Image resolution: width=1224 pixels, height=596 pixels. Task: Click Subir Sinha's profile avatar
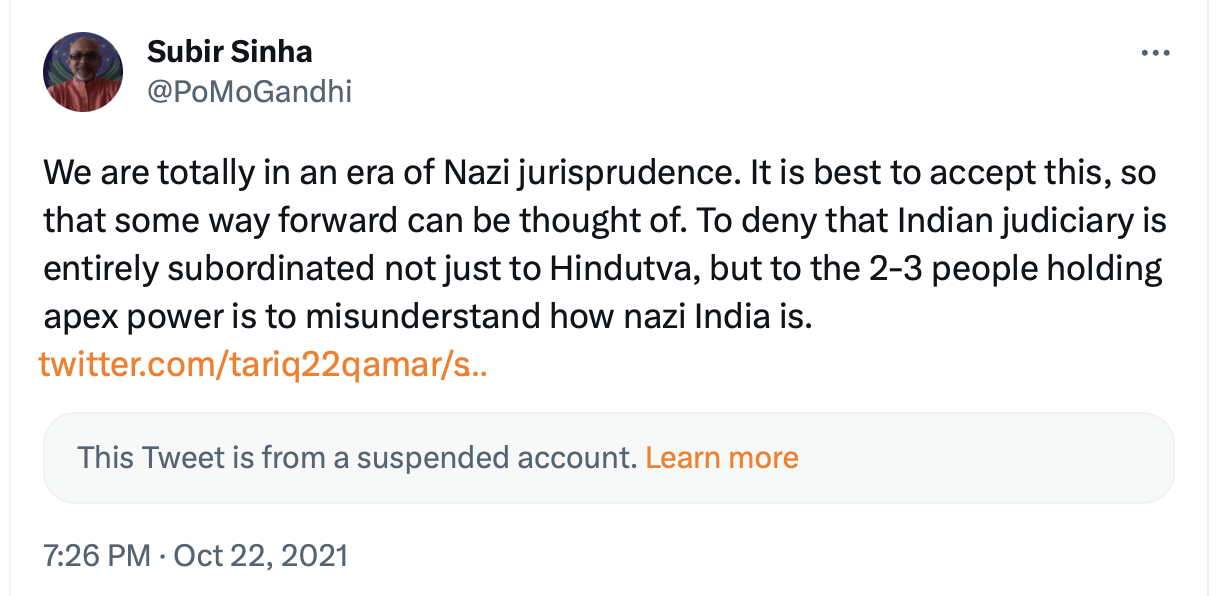(83, 72)
